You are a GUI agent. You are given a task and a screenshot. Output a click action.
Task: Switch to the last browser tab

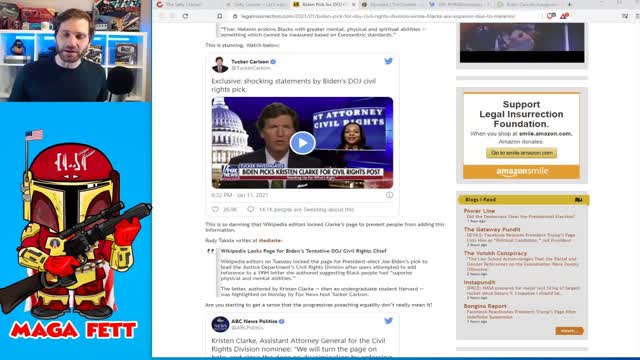[x=529, y=4]
